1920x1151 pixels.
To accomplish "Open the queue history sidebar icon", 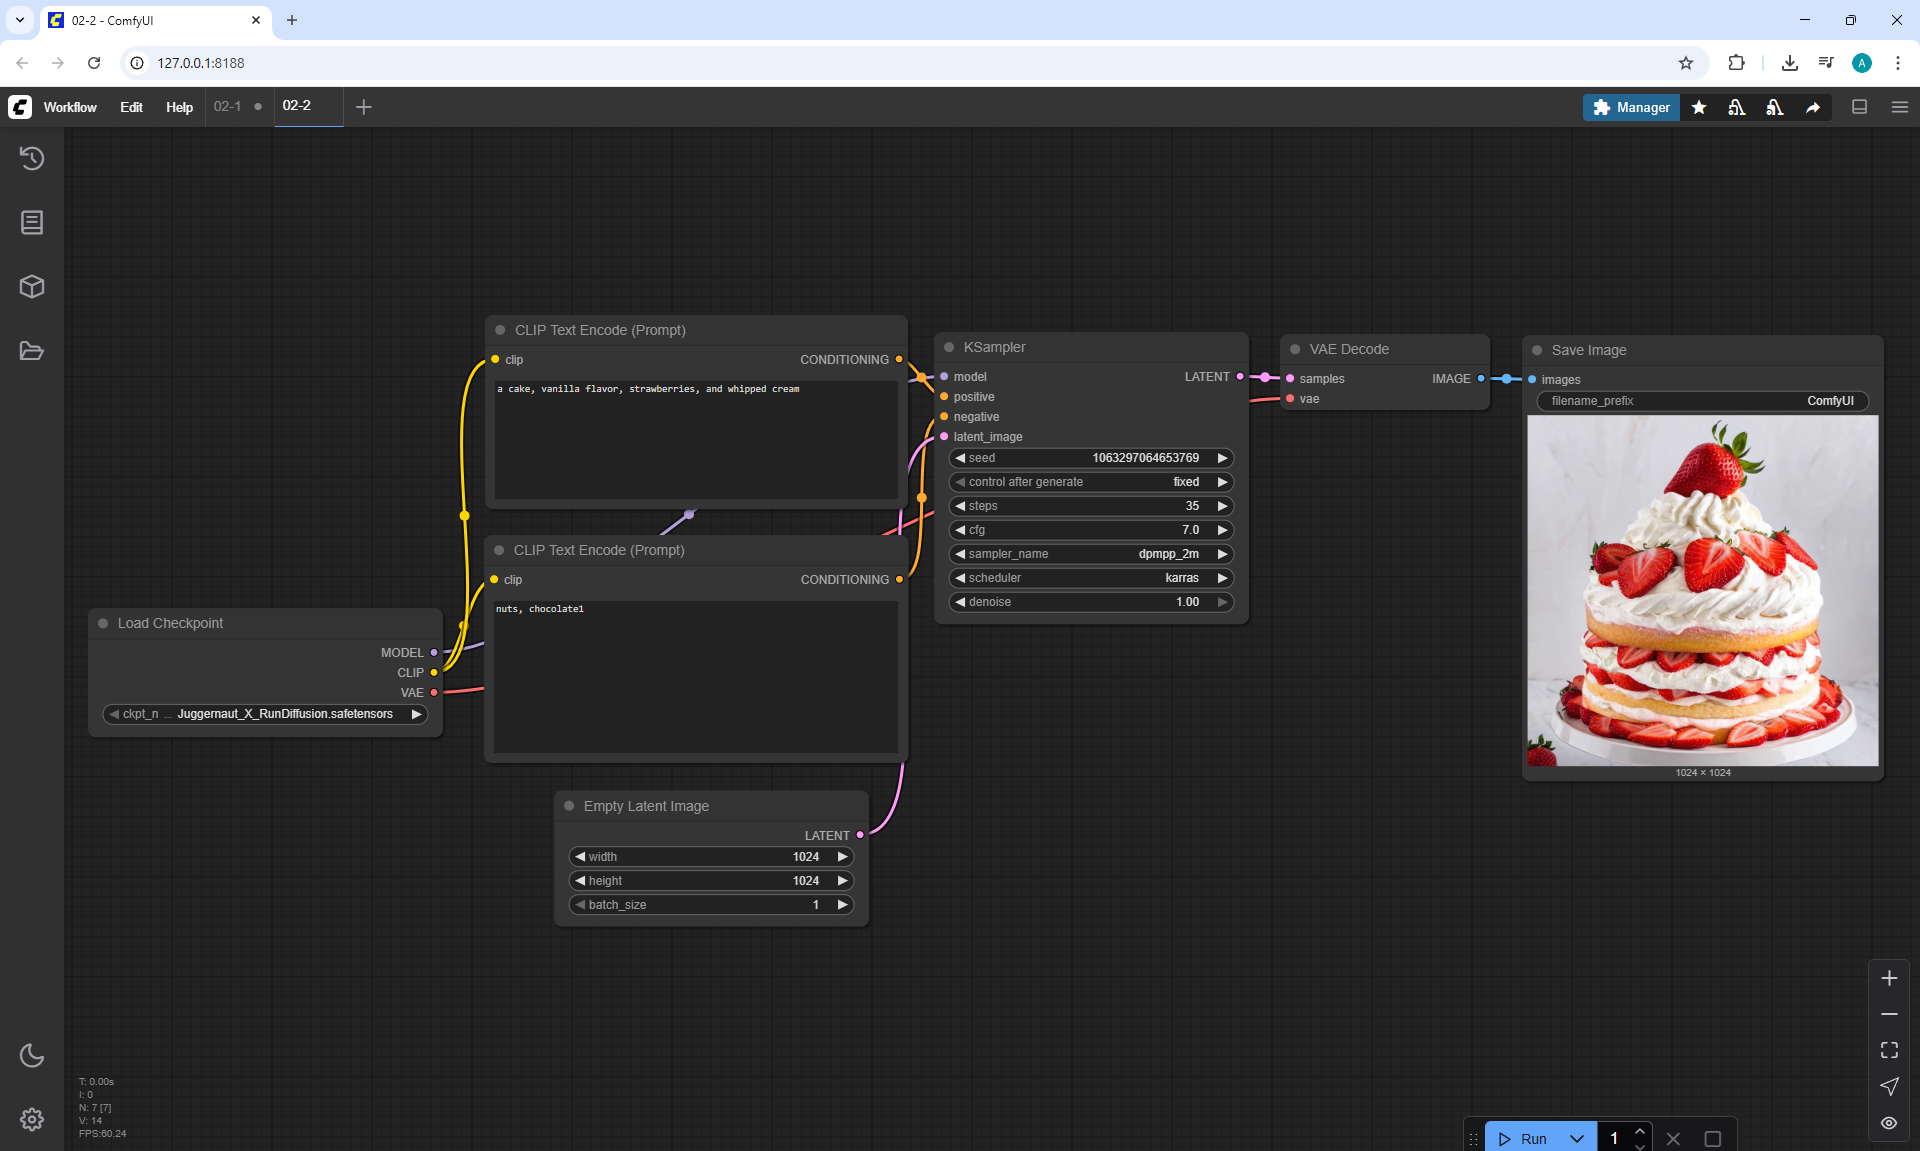I will pos(32,158).
